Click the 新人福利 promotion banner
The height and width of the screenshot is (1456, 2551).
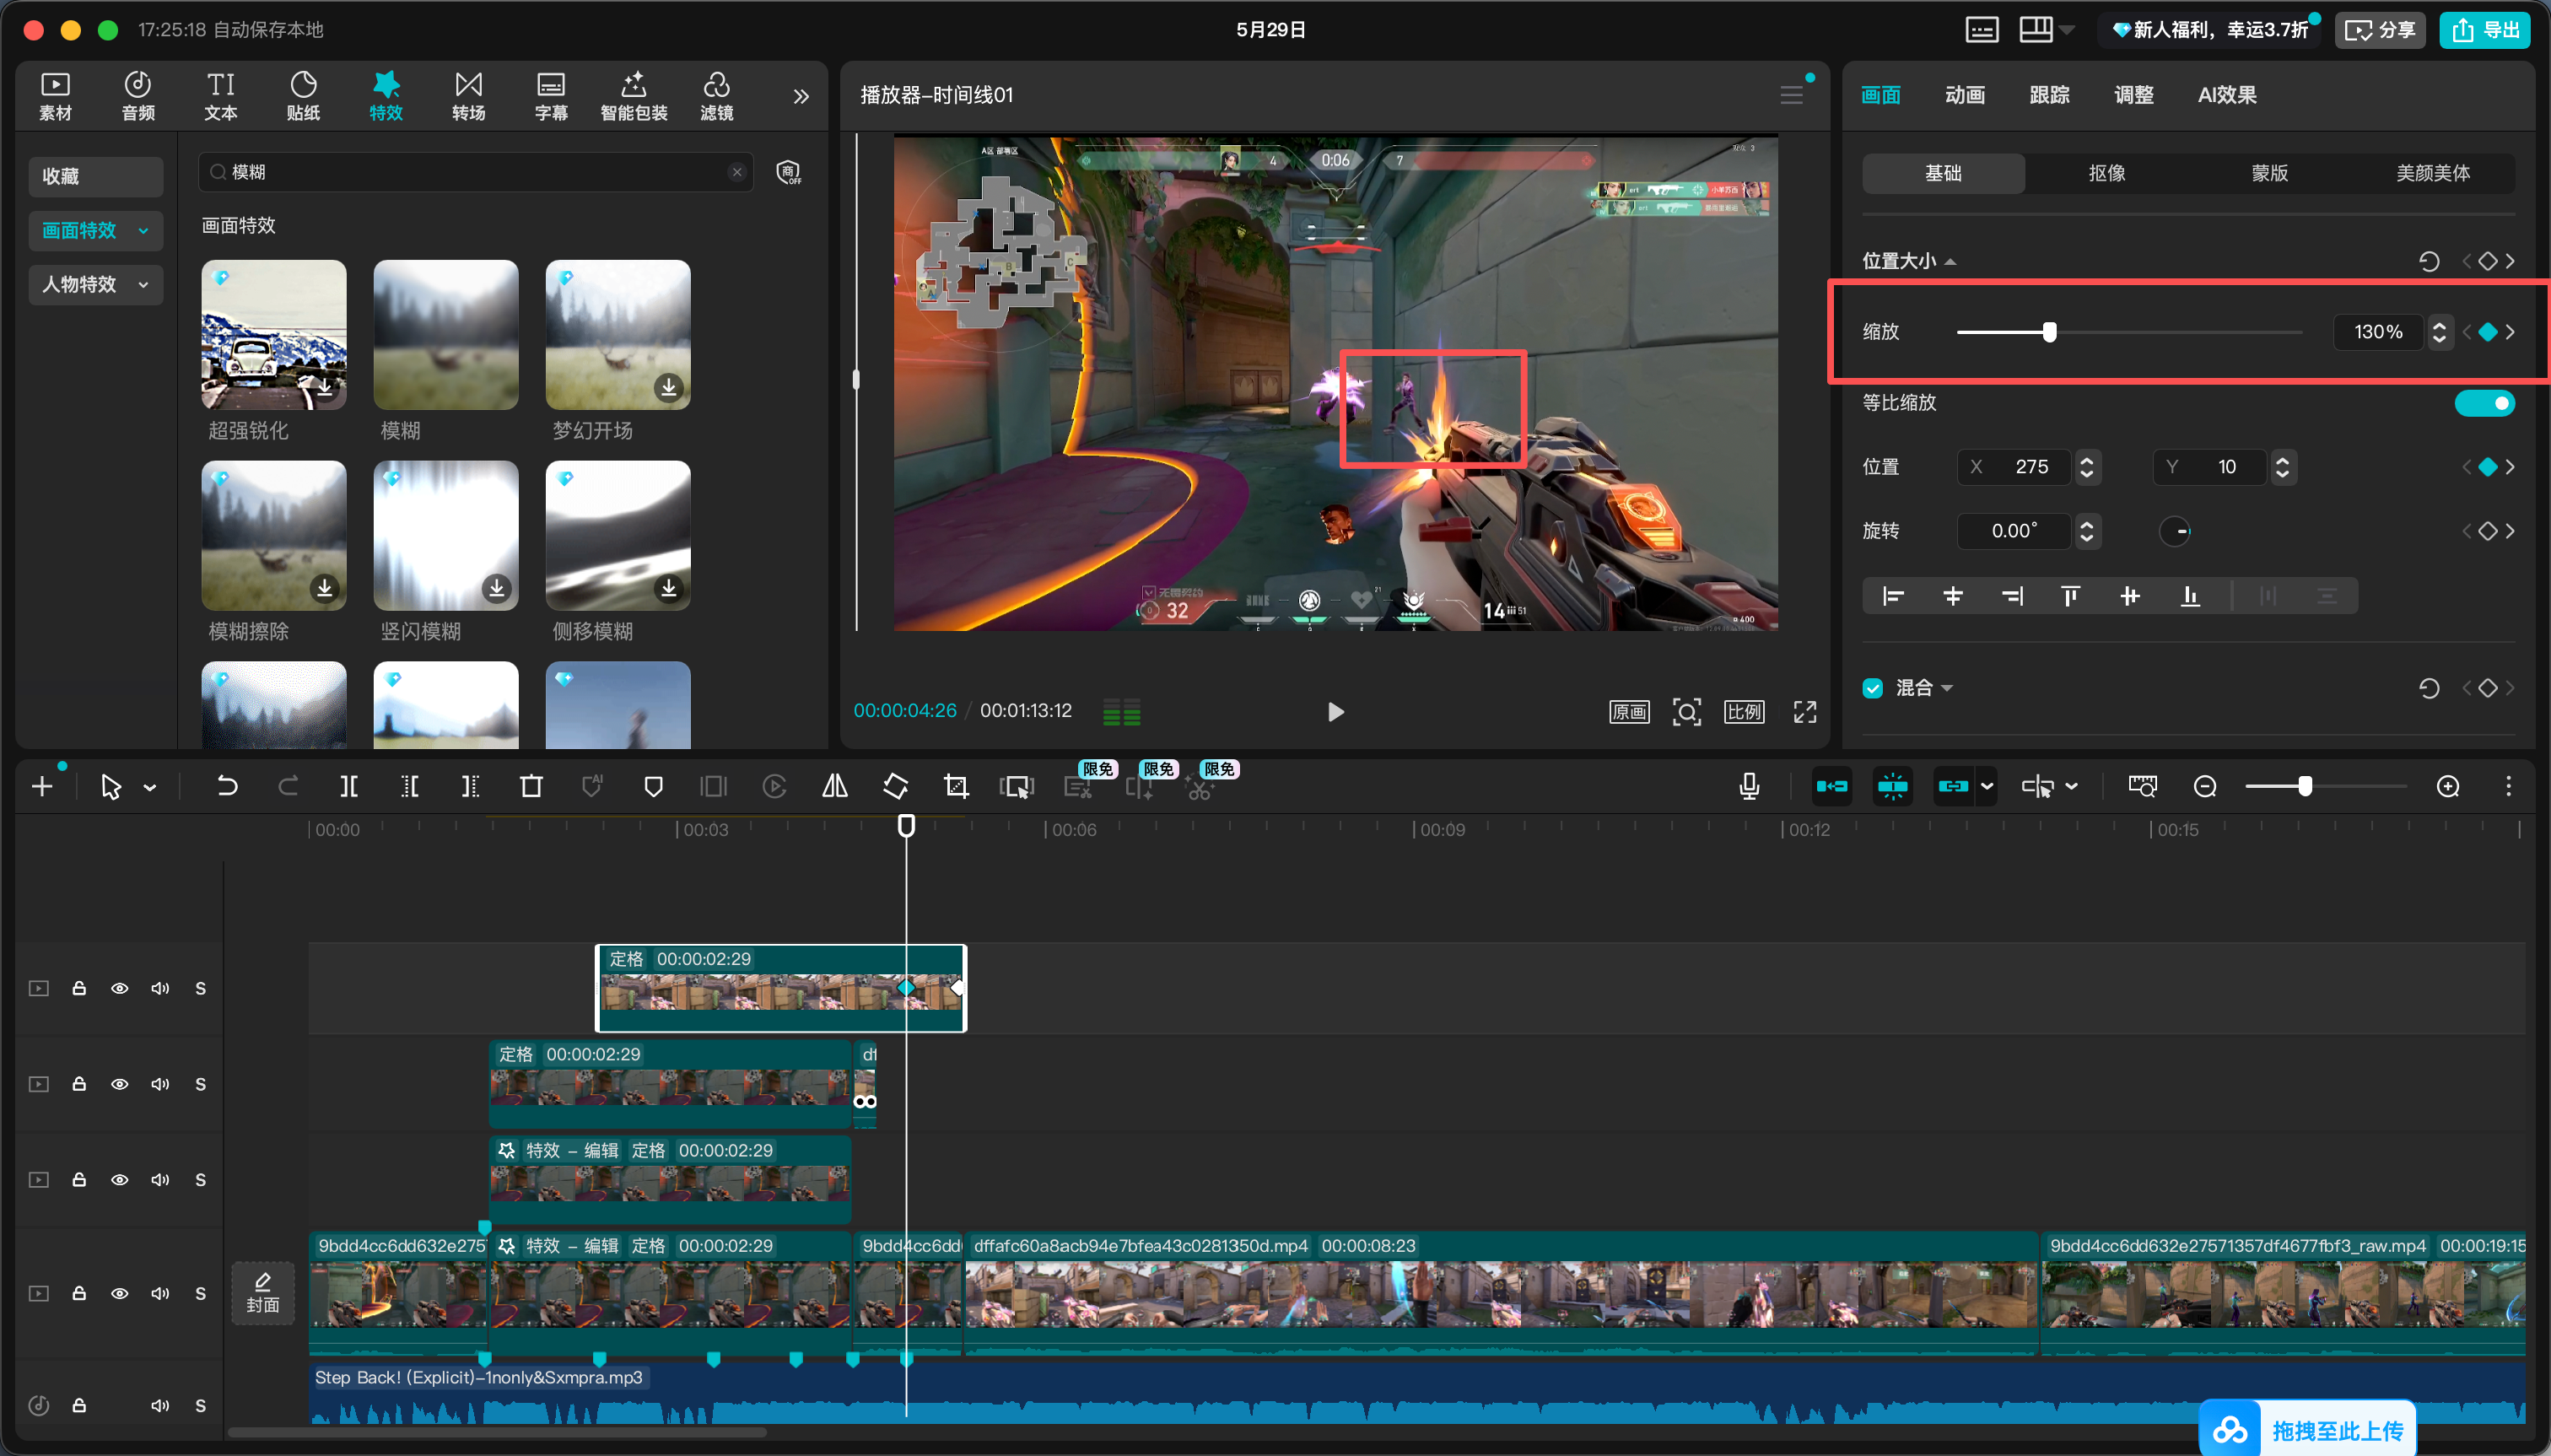(2209, 30)
